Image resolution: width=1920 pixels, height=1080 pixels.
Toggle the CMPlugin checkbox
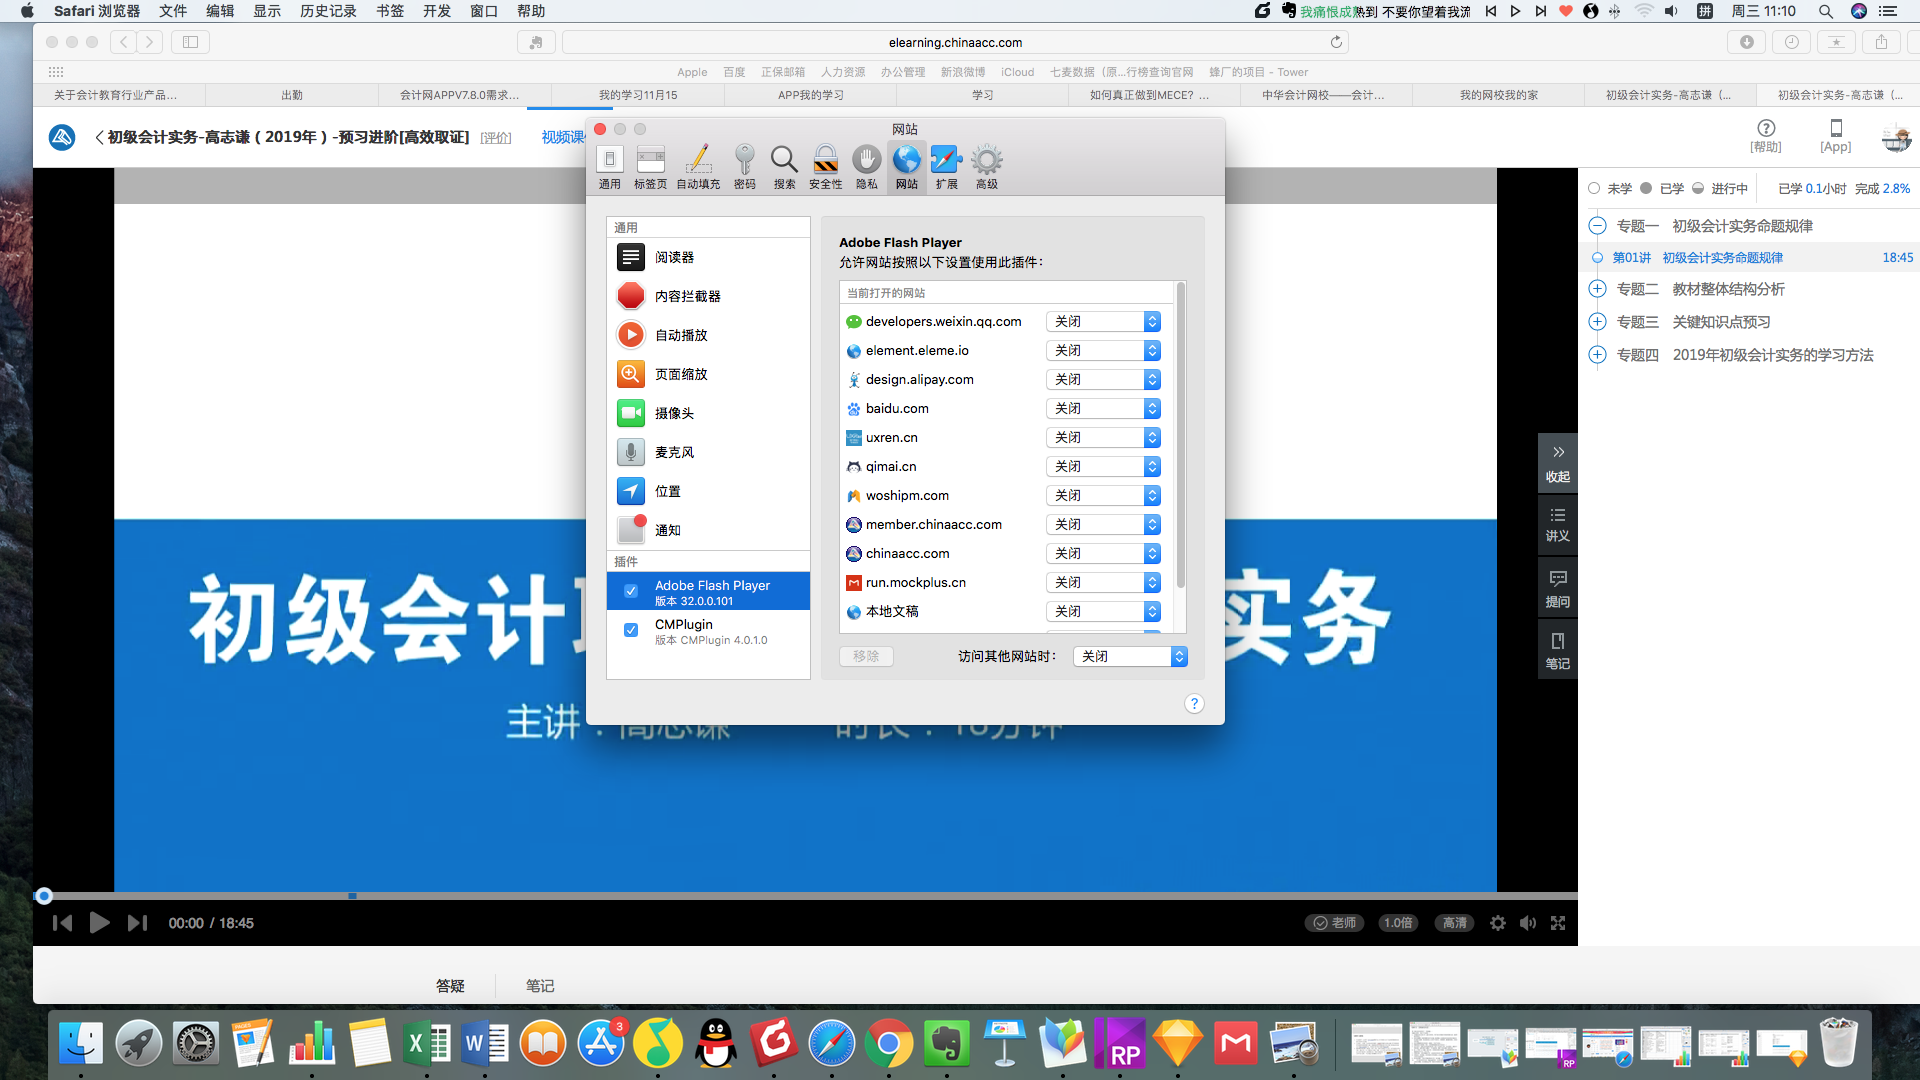[x=631, y=630]
